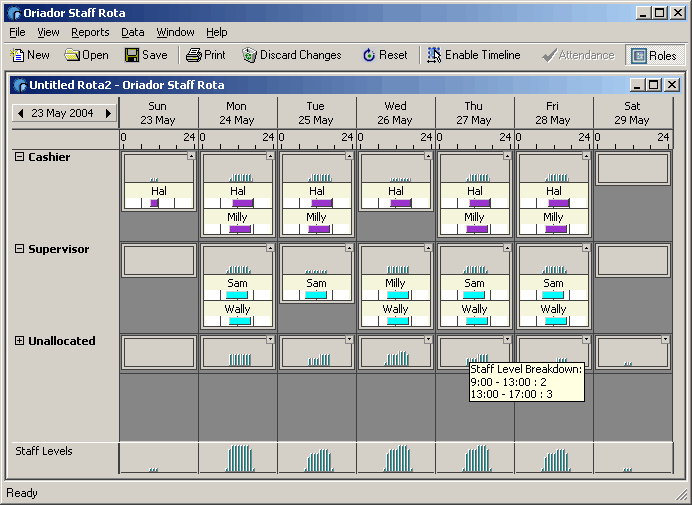Screen dimensions: 692x505
Task: Click the Oriador Staff Rota app icon
Action: 14,13
